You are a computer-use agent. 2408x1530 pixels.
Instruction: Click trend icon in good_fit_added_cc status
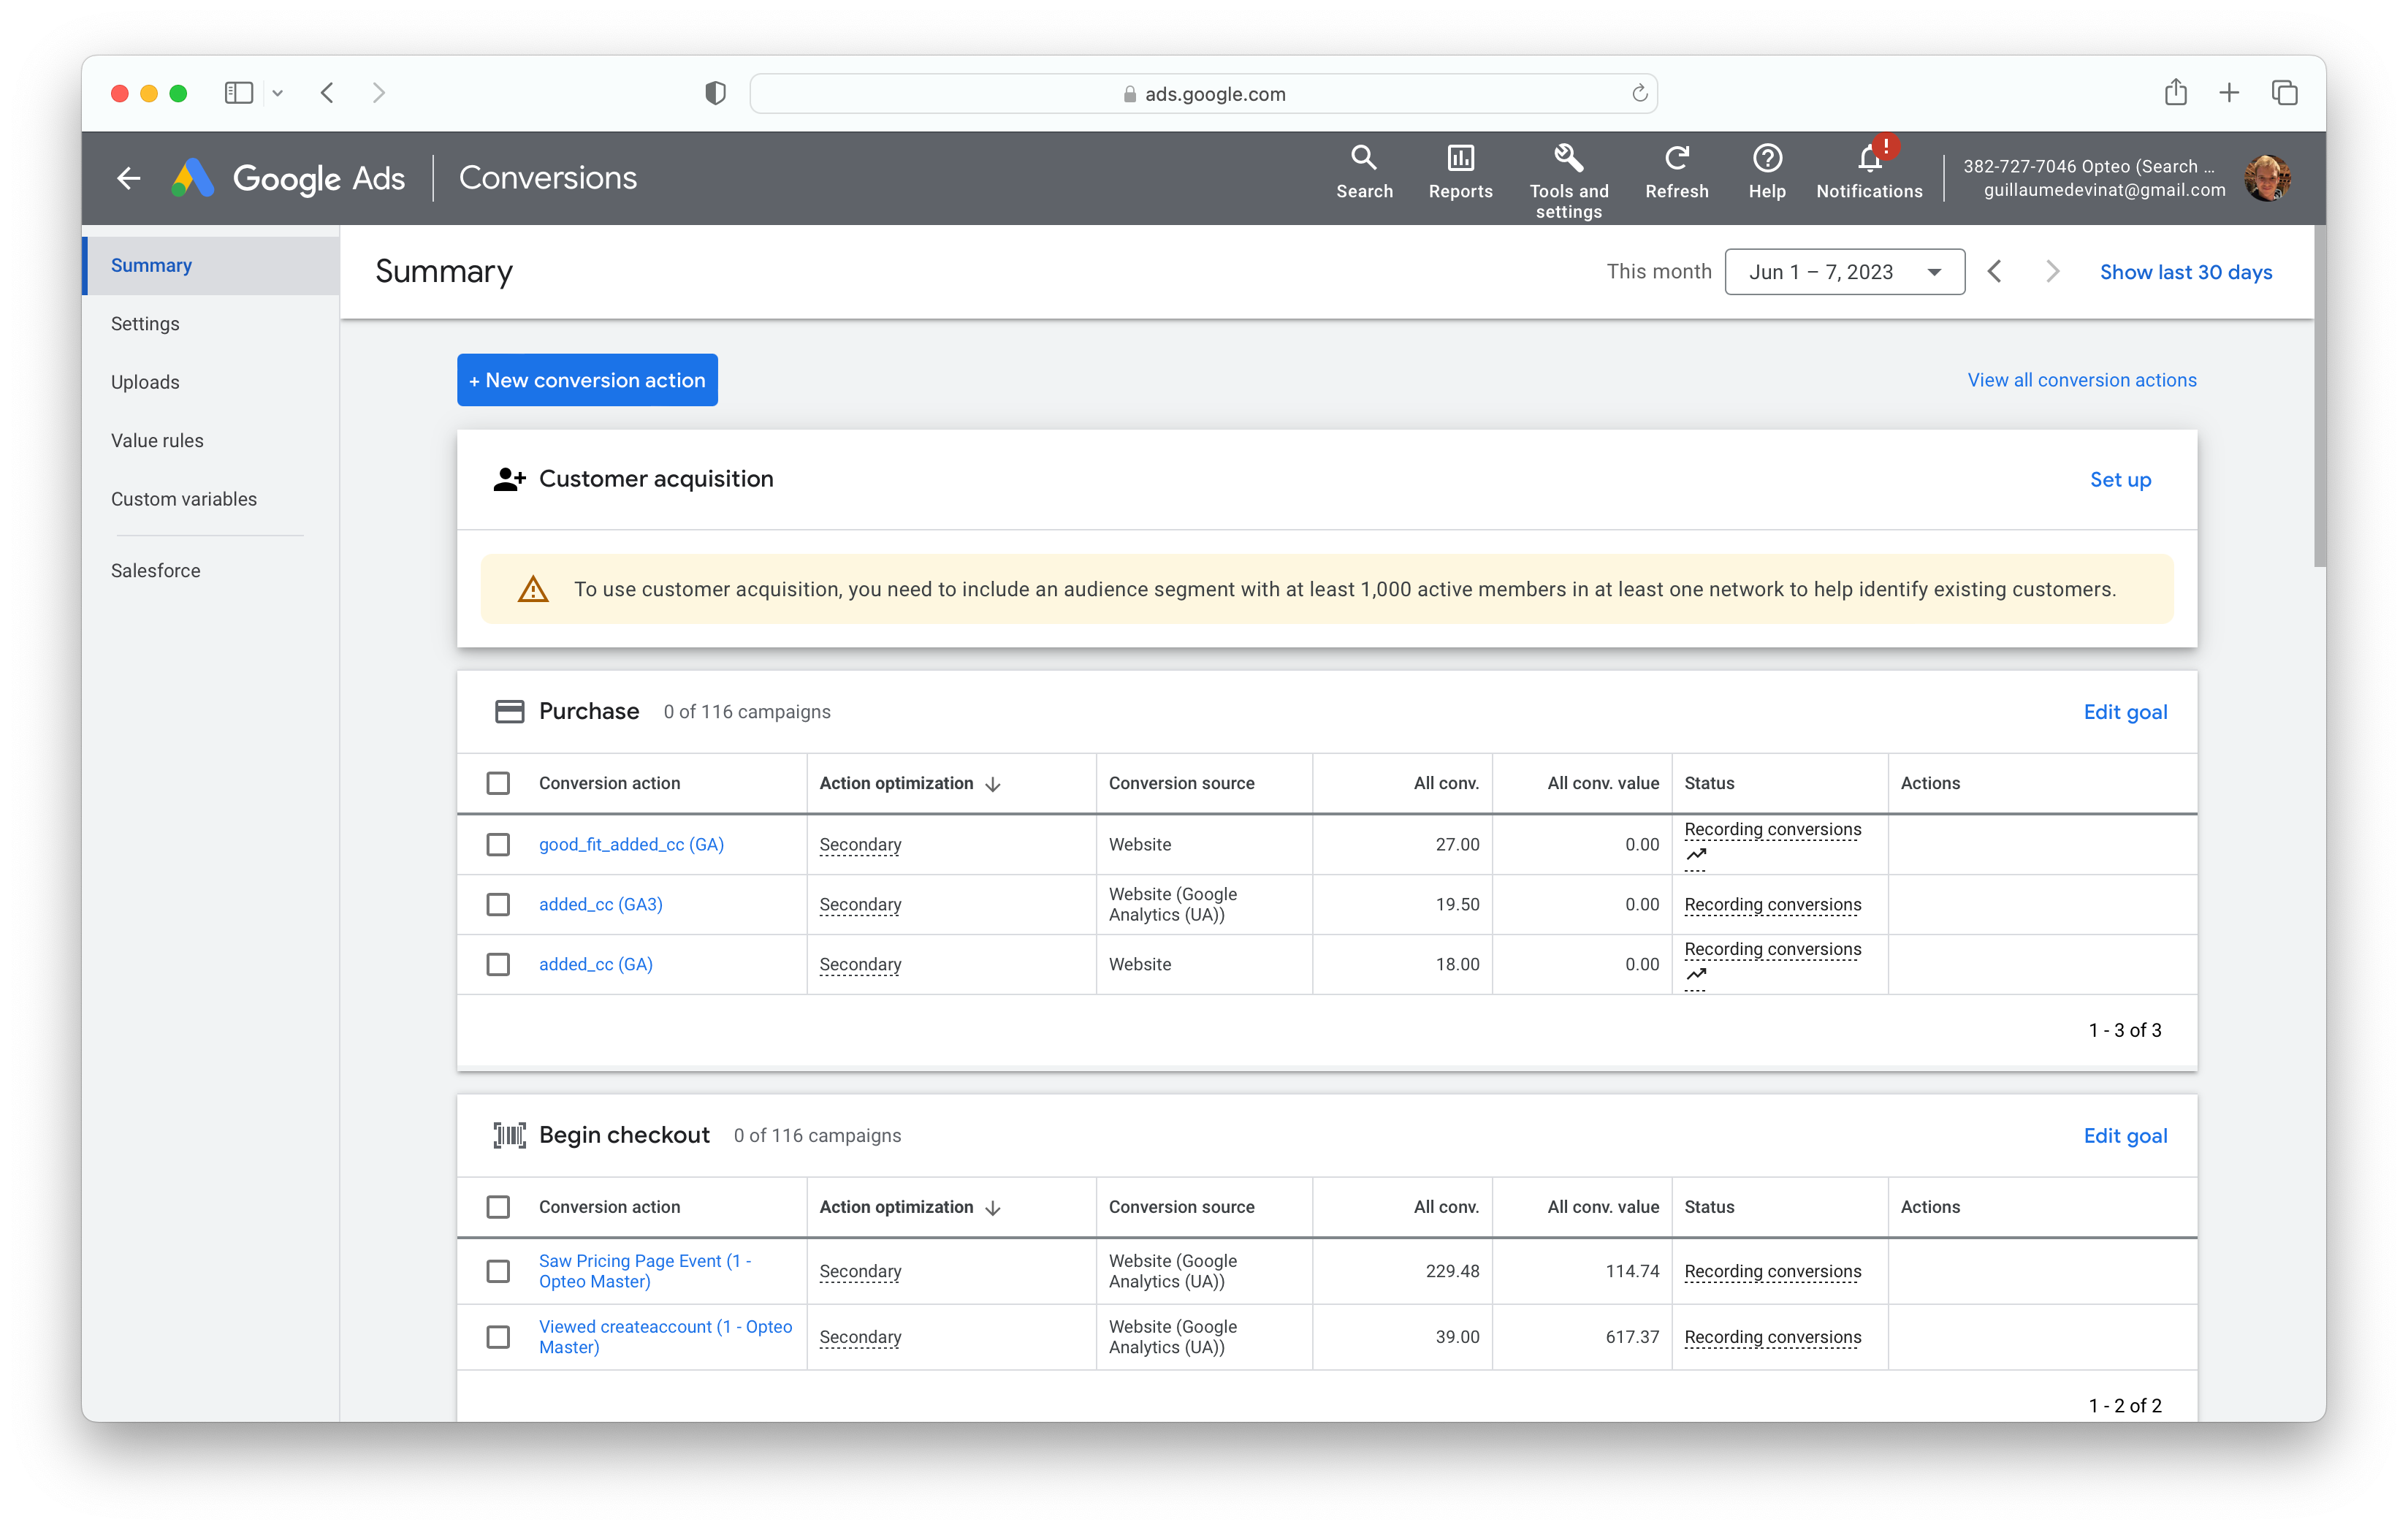[1696, 855]
